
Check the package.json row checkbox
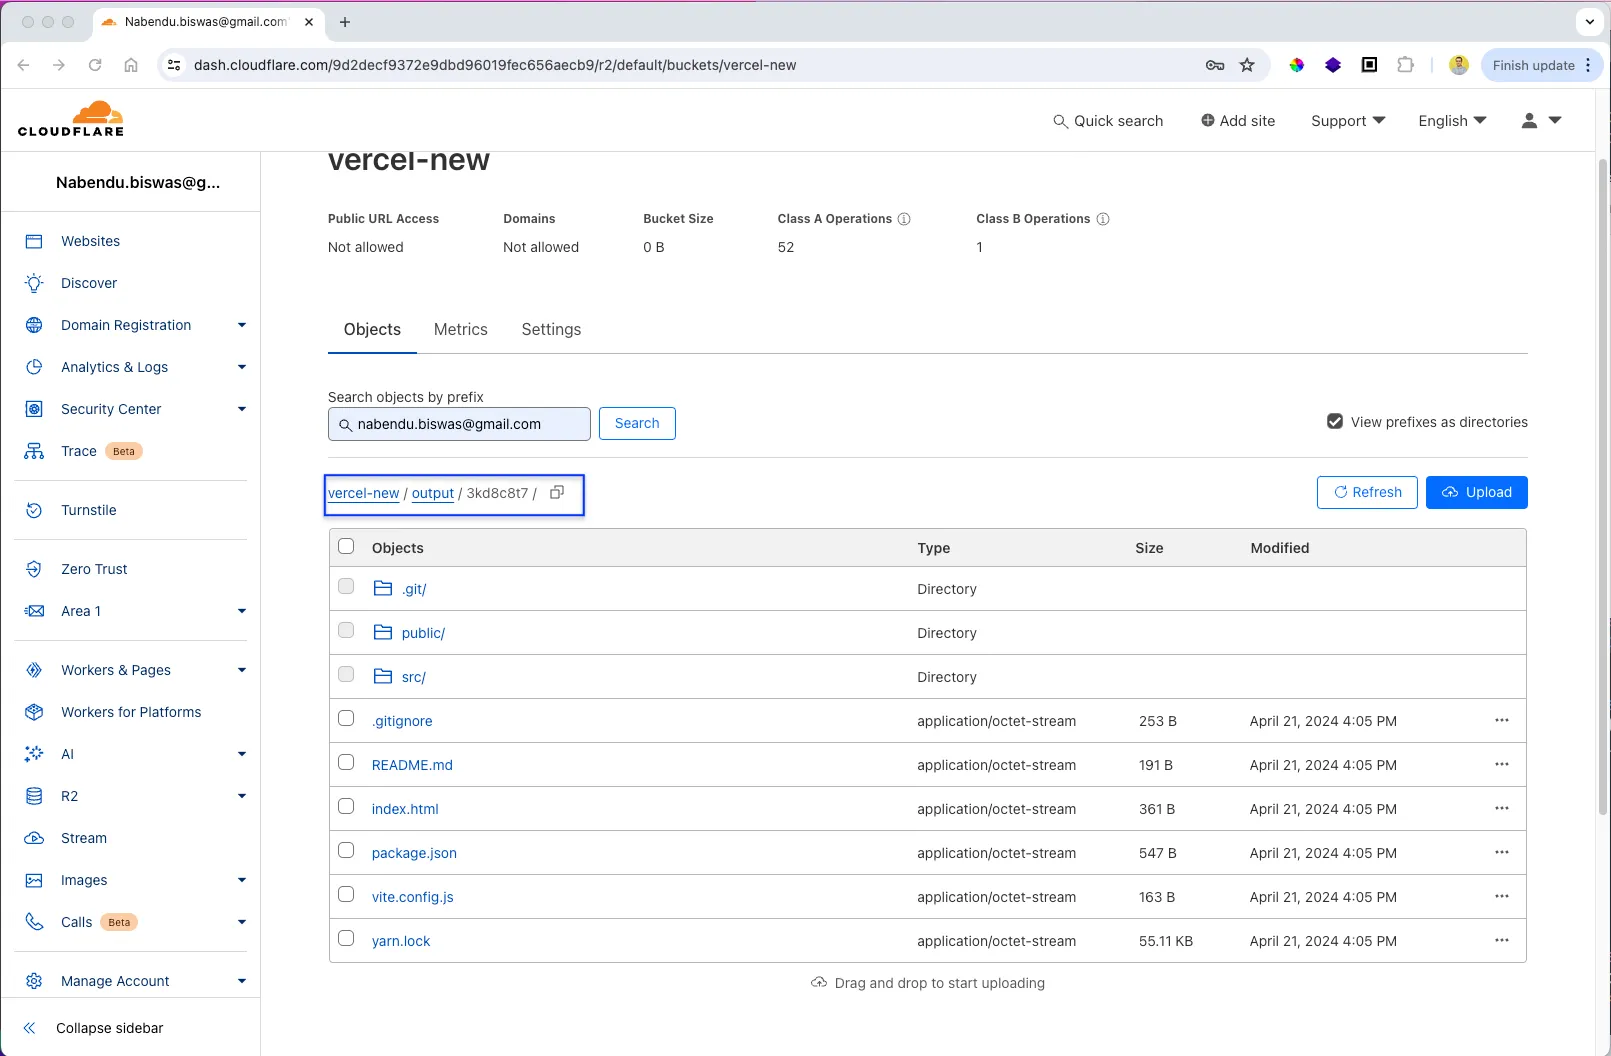click(x=346, y=850)
